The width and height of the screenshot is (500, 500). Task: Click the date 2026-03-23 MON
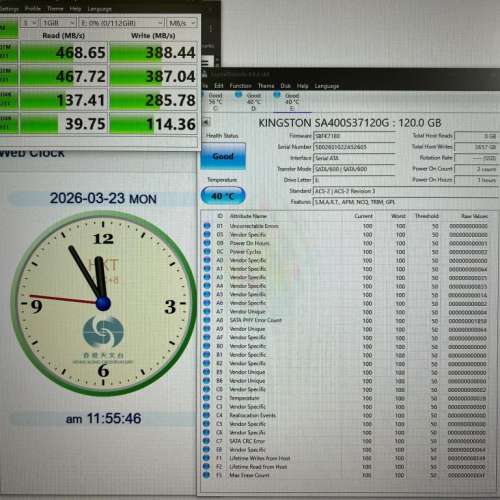(103, 199)
